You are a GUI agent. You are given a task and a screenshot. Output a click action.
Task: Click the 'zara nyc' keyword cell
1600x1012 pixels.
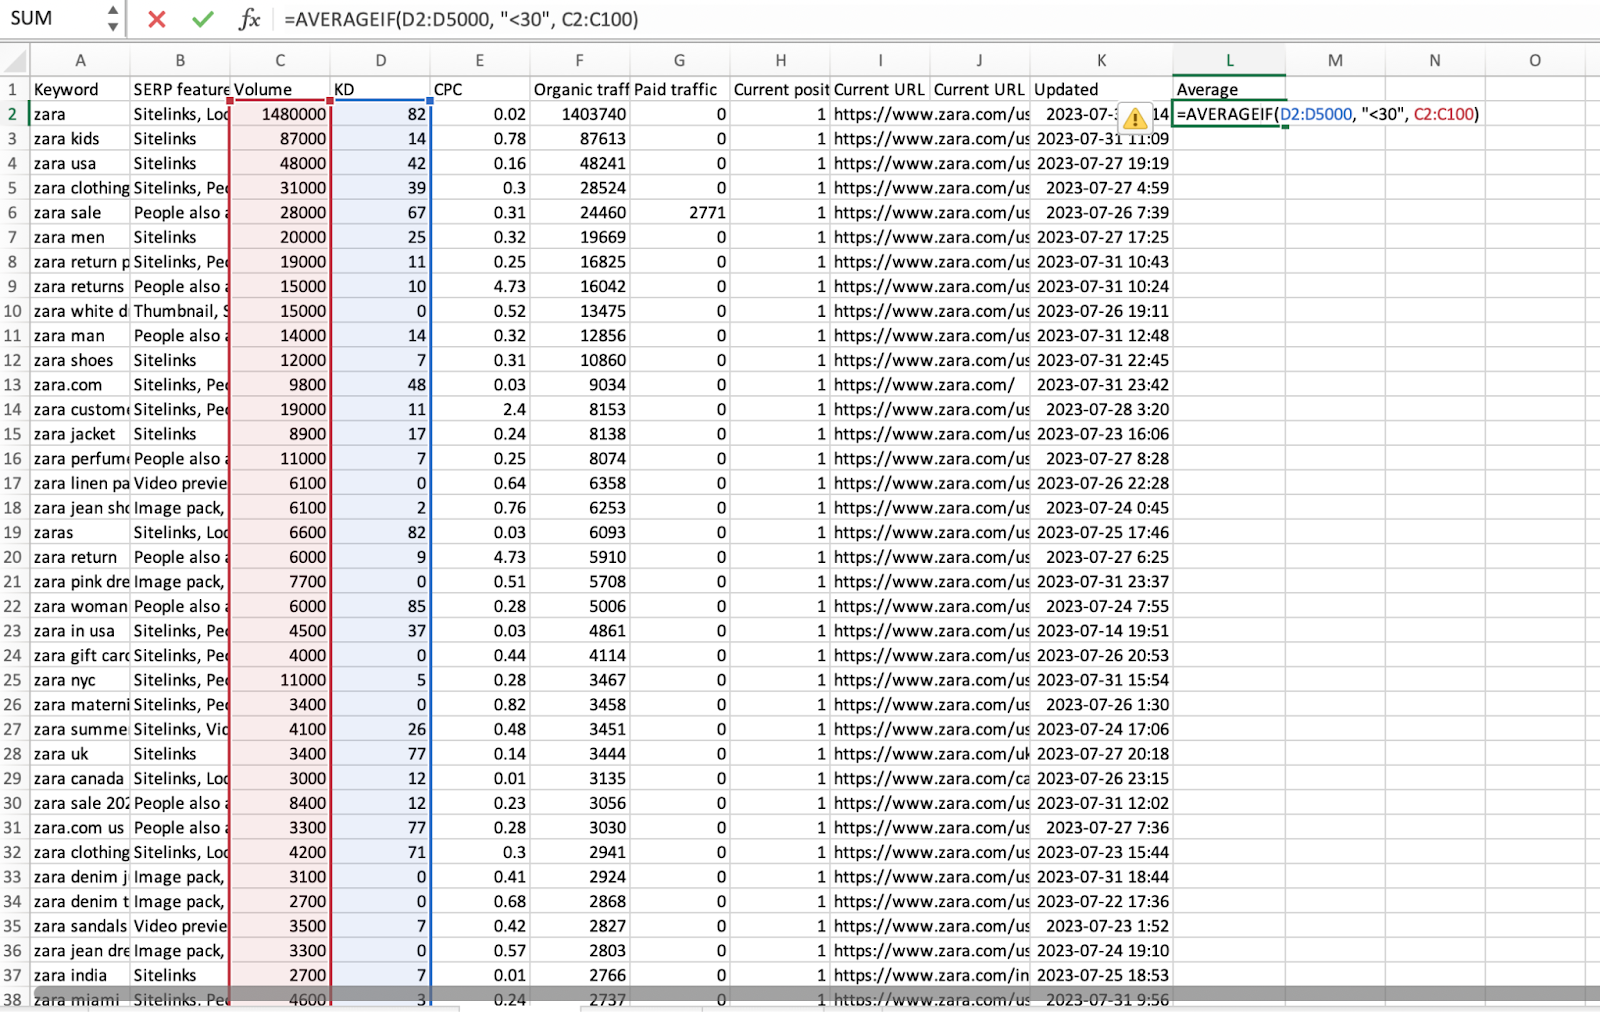pos(80,680)
